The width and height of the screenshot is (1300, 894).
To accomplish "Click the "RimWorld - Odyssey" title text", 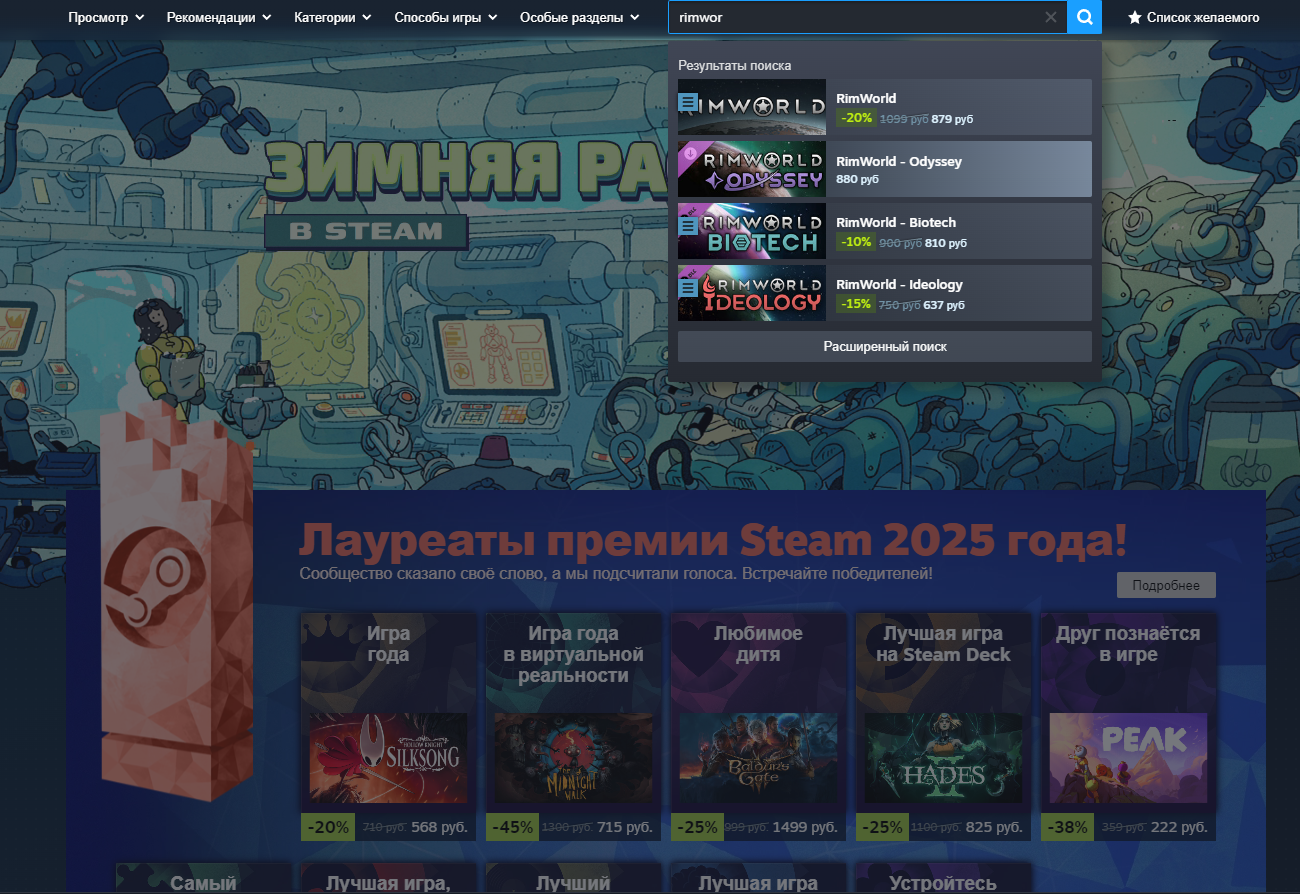I will click(899, 161).
